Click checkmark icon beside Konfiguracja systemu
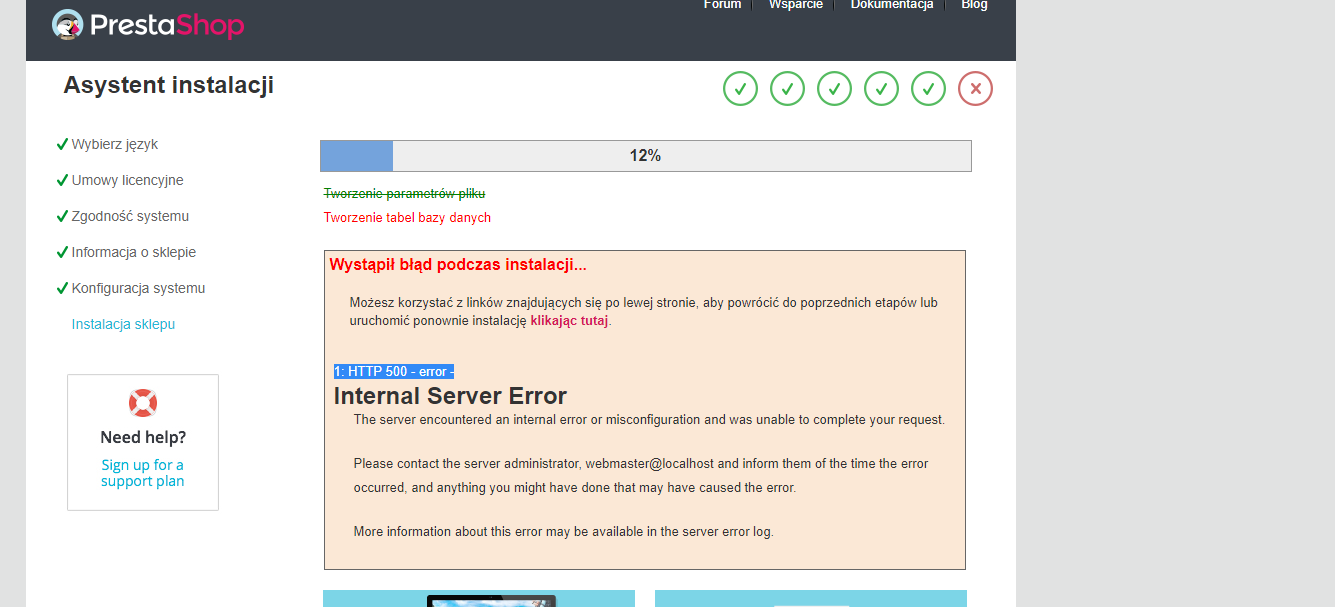Screen dimensions: 1335x607 tap(62, 288)
